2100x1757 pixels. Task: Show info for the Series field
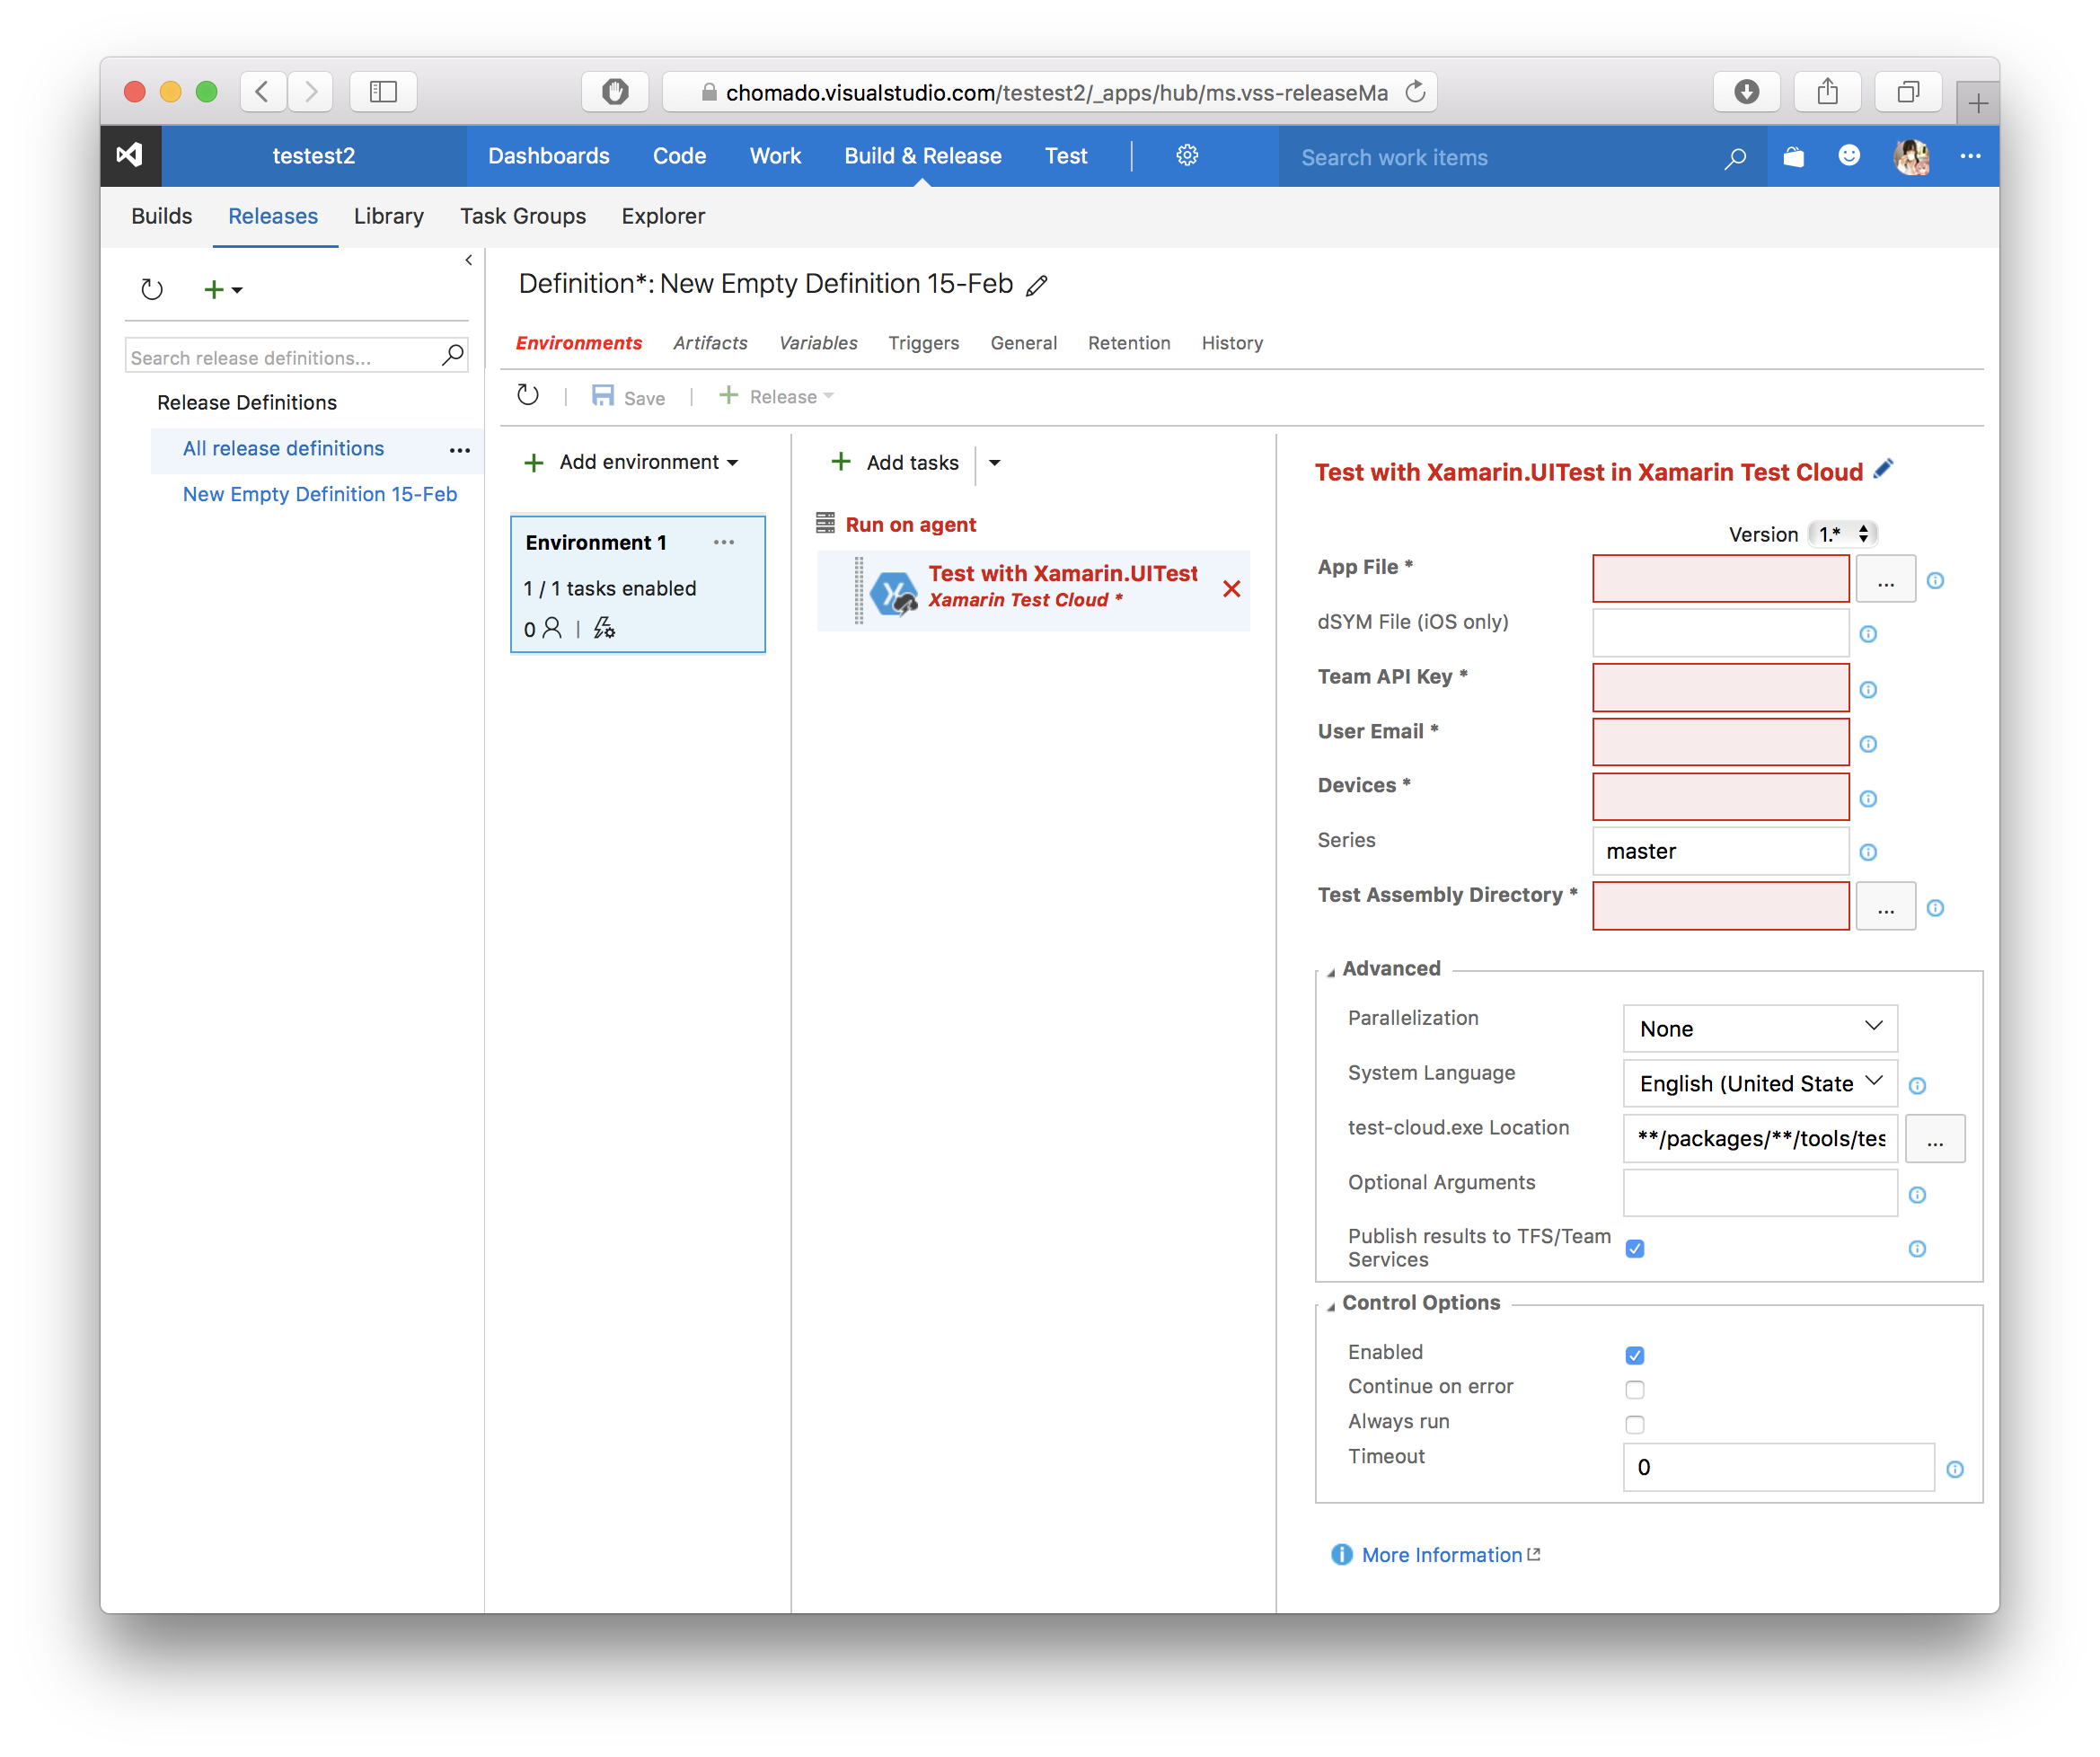(x=1867, y=852)
